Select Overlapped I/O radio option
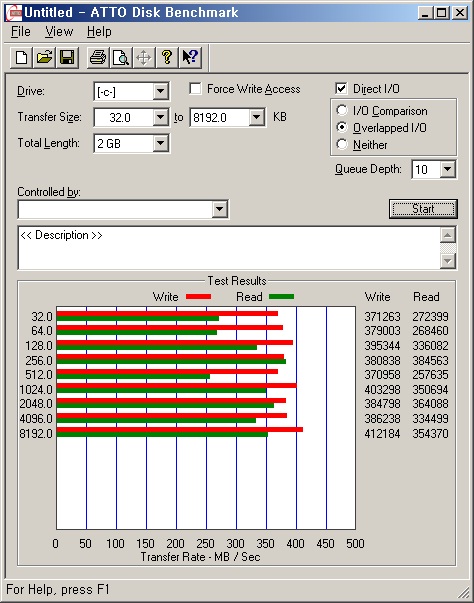 click(x=342, y=127)
